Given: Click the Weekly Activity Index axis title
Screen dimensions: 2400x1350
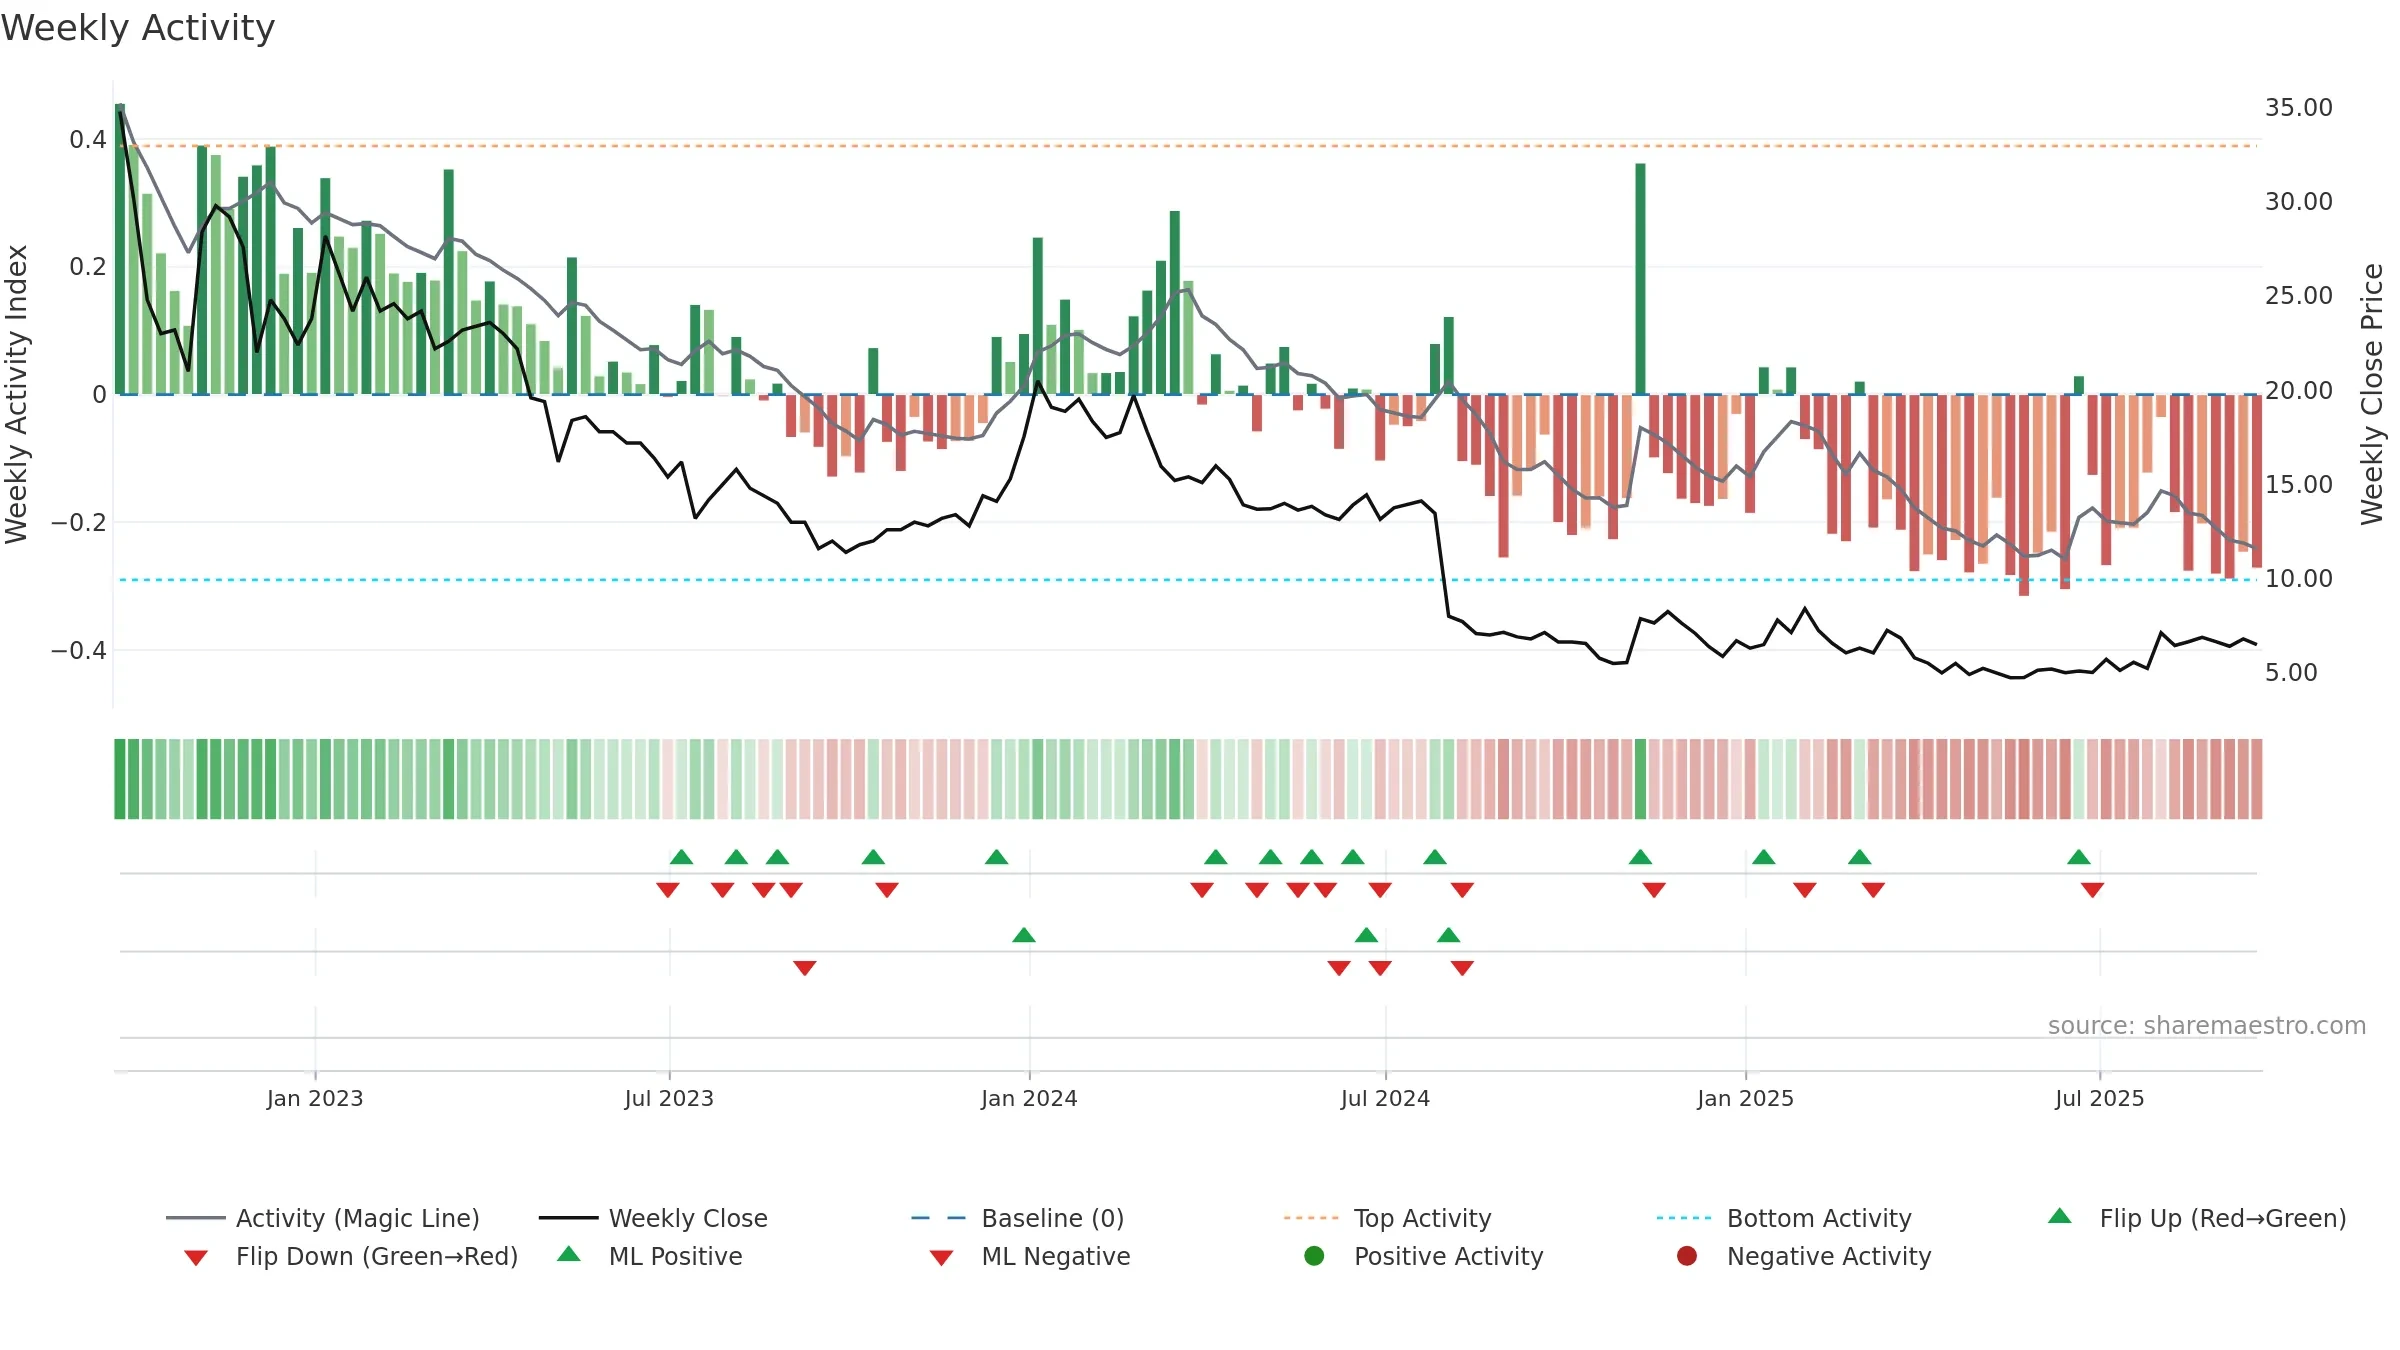Looking at the screenshot, I should point(16,394).
